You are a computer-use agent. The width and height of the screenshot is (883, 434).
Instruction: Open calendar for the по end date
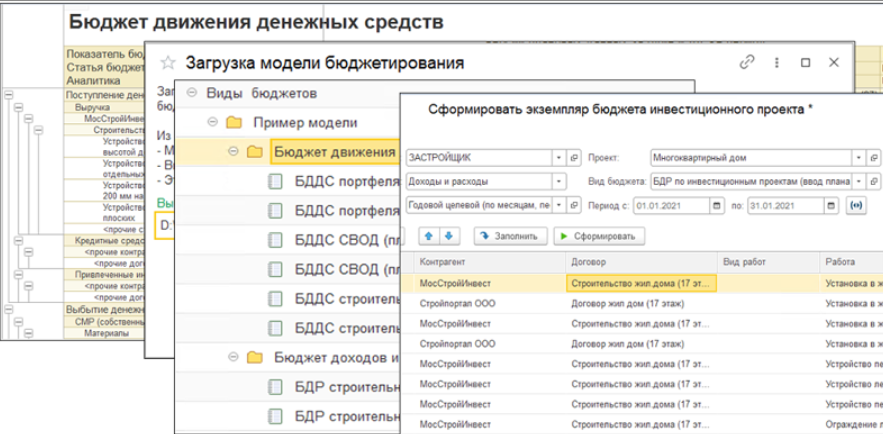tap(831, 205)
